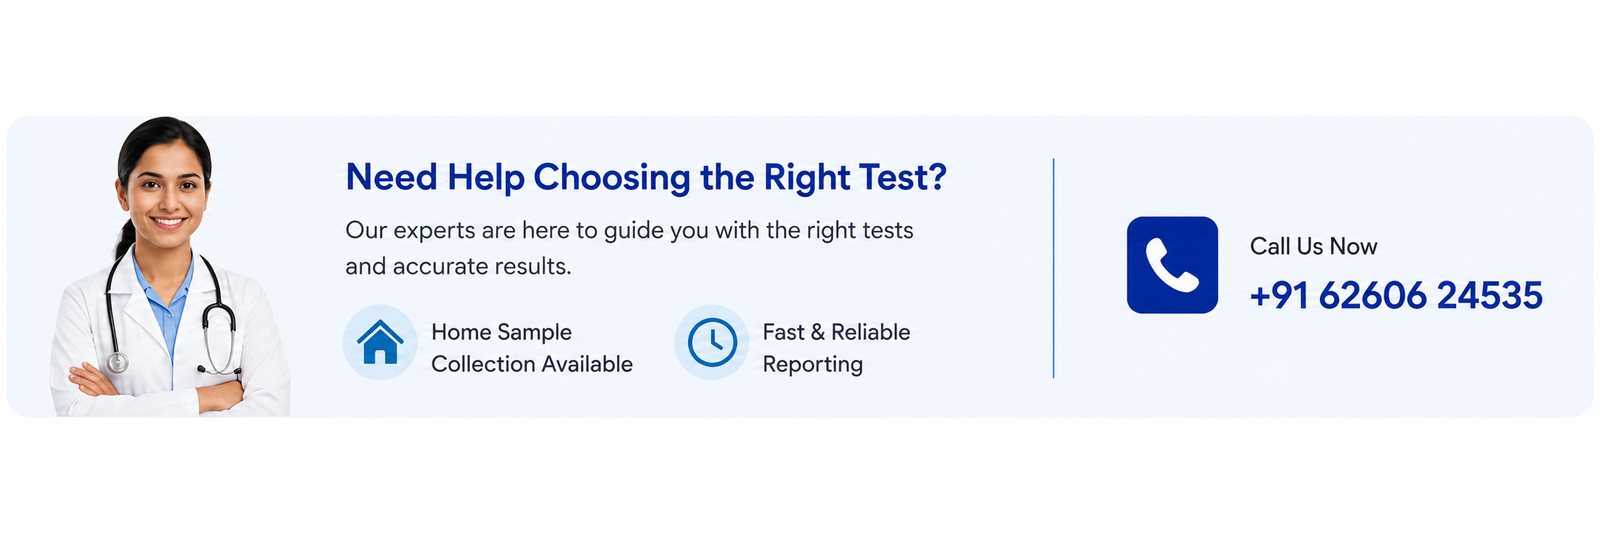Select the words 'Right Test?' in the heading
1600x533 pixels.
coord(855,177)
